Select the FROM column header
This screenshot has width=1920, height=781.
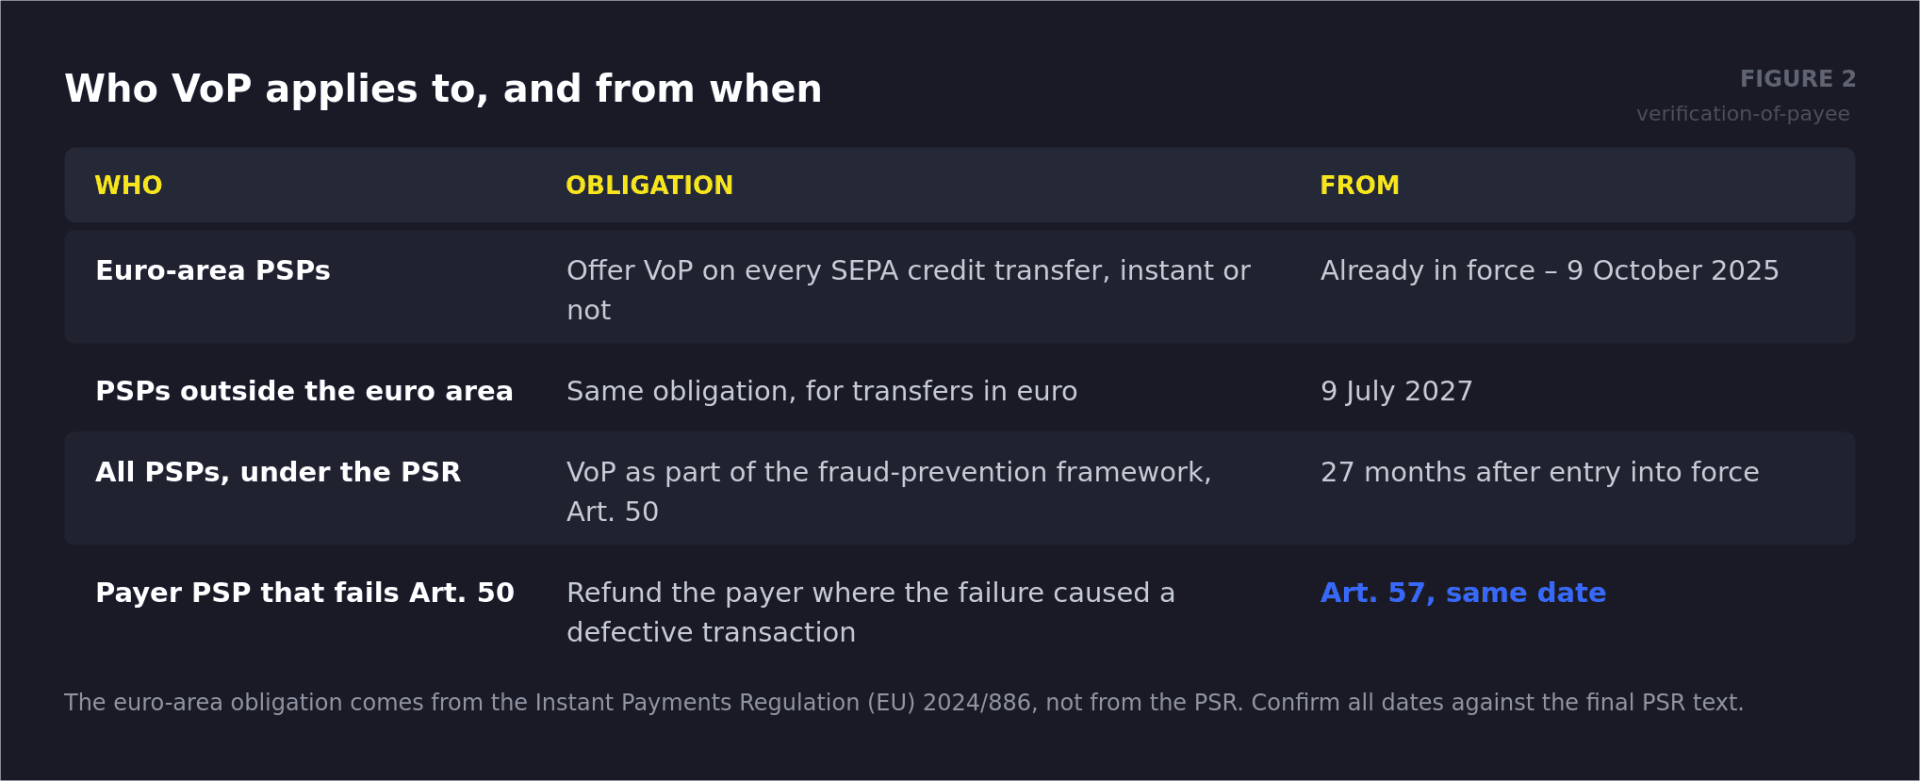click(1359, 185)
